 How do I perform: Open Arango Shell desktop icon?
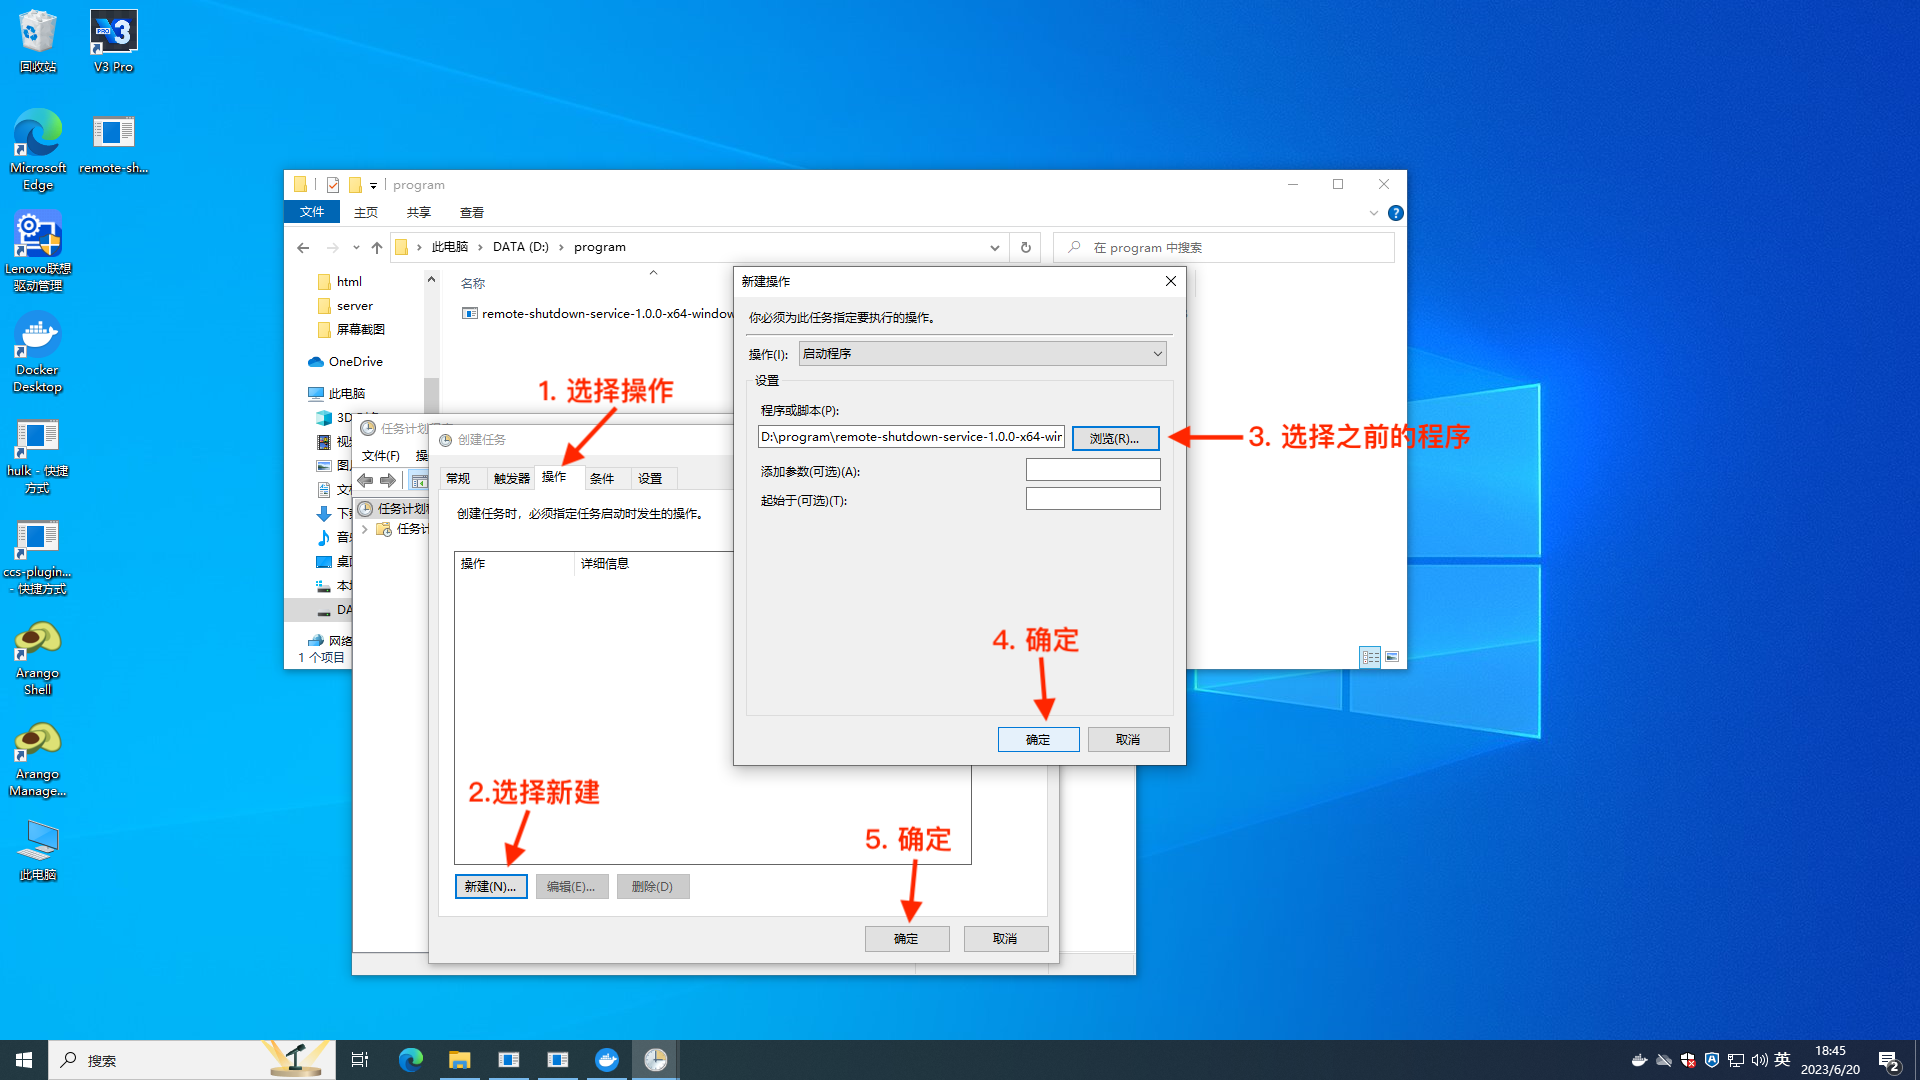[x=38, y=657]
